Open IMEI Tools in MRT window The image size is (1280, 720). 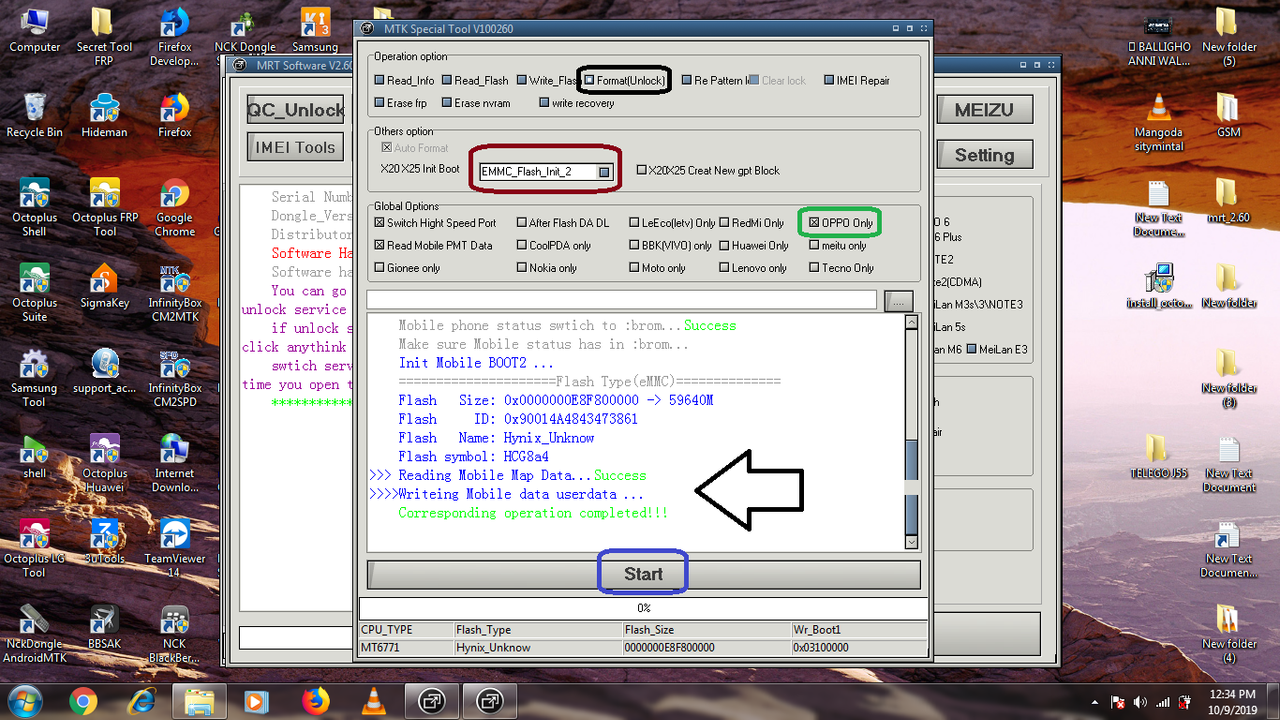tap(295, 147)
